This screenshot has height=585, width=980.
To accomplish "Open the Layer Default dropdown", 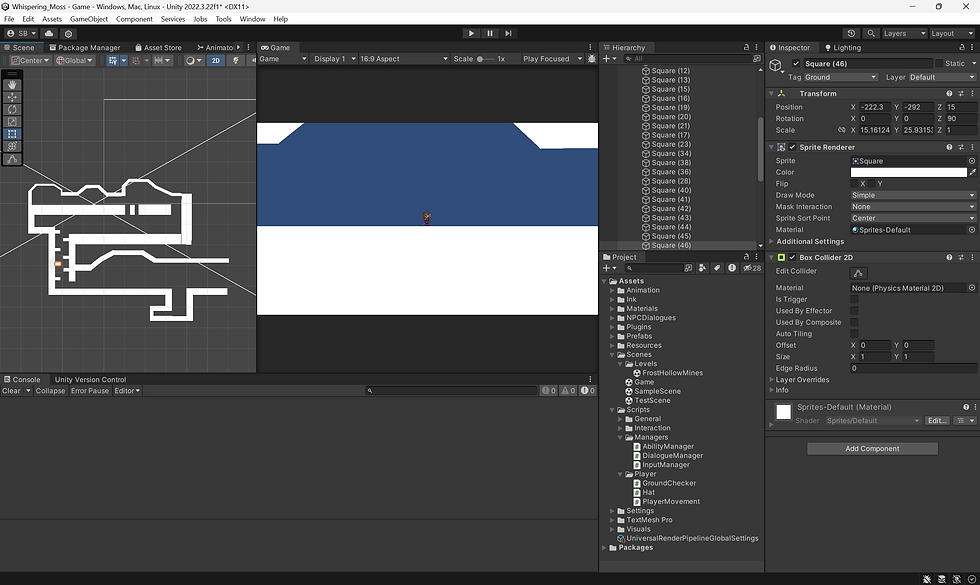I will (942, 78).
